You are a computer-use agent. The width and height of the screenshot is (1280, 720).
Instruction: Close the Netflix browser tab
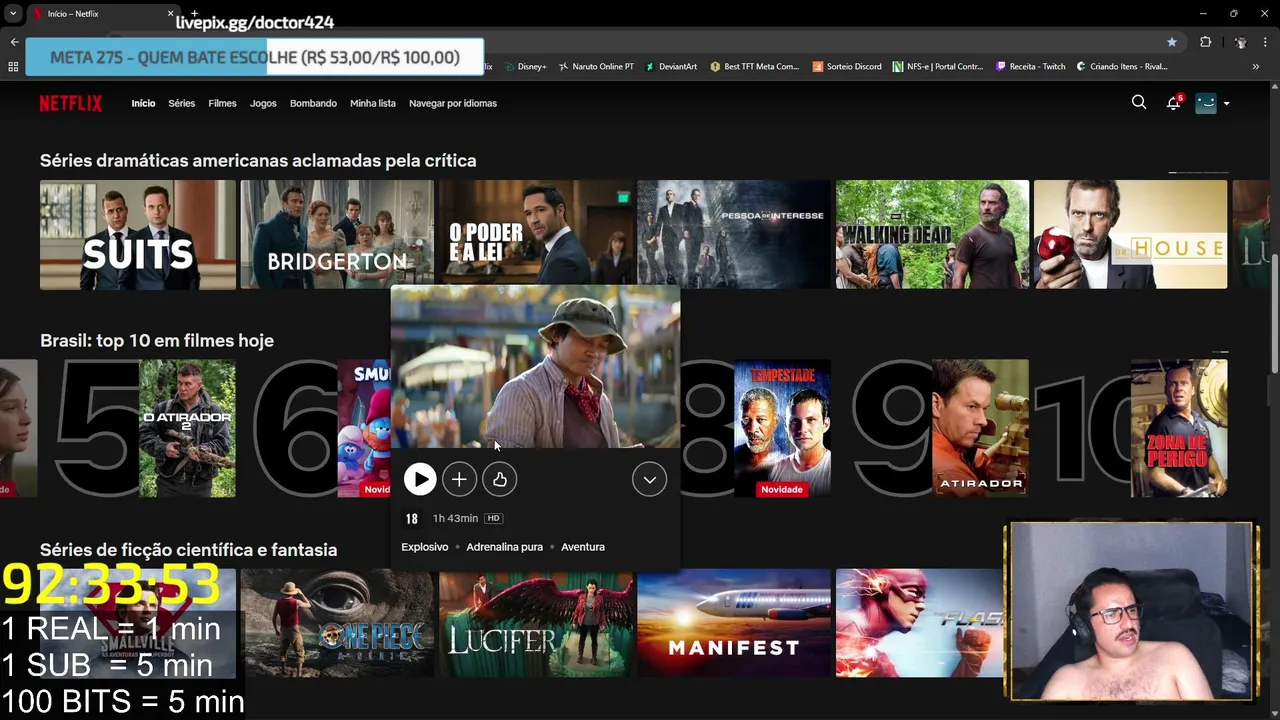(170, 14)
